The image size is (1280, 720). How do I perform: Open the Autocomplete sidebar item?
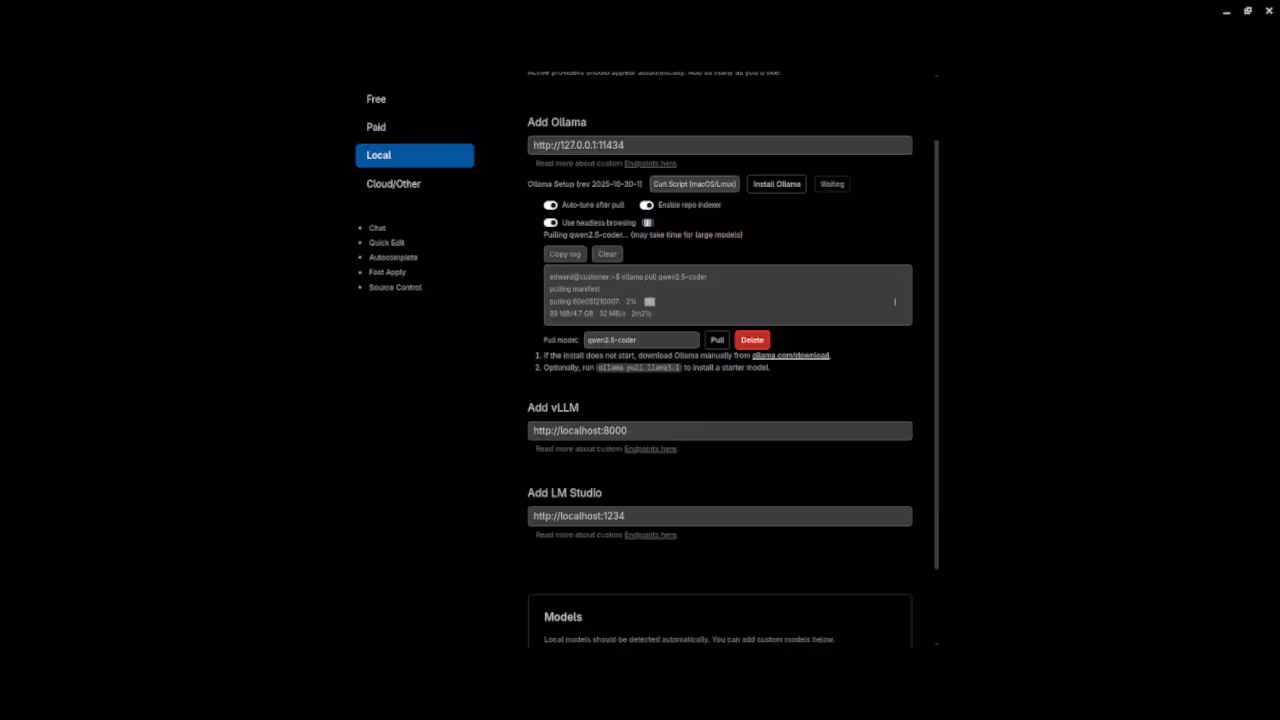(x=393, y=257)
